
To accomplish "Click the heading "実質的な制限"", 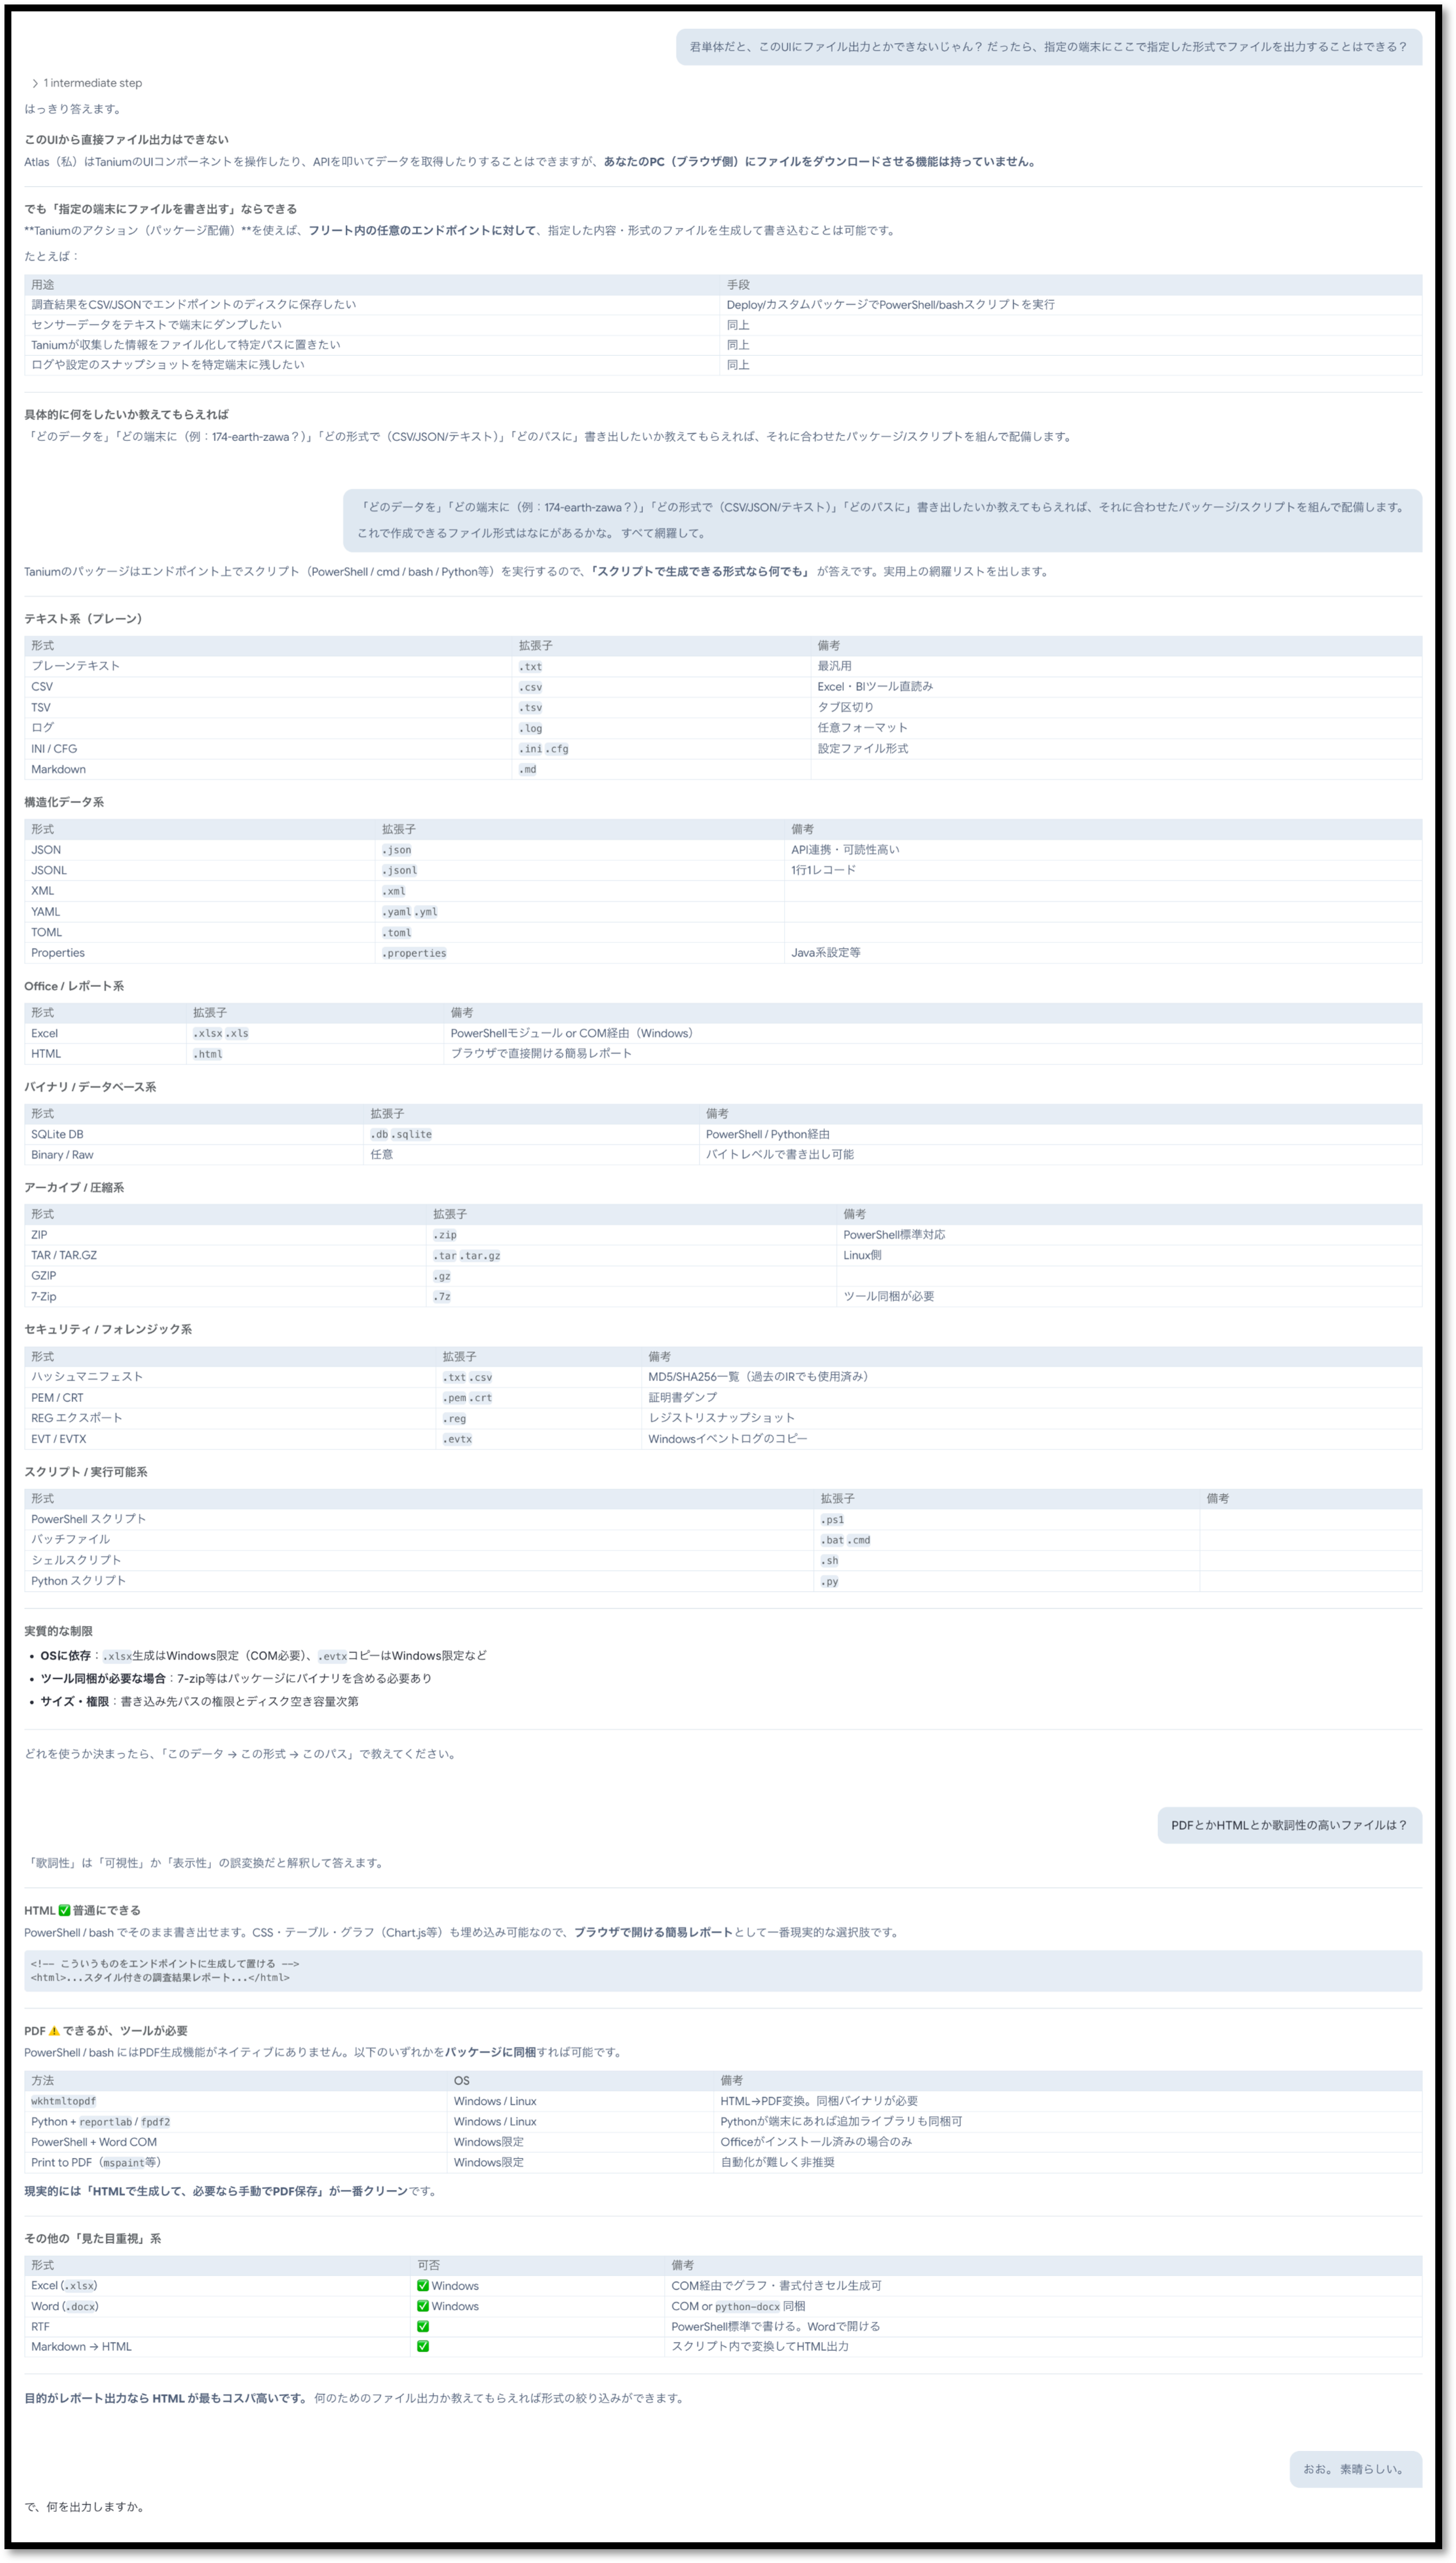I will 58,1631.
